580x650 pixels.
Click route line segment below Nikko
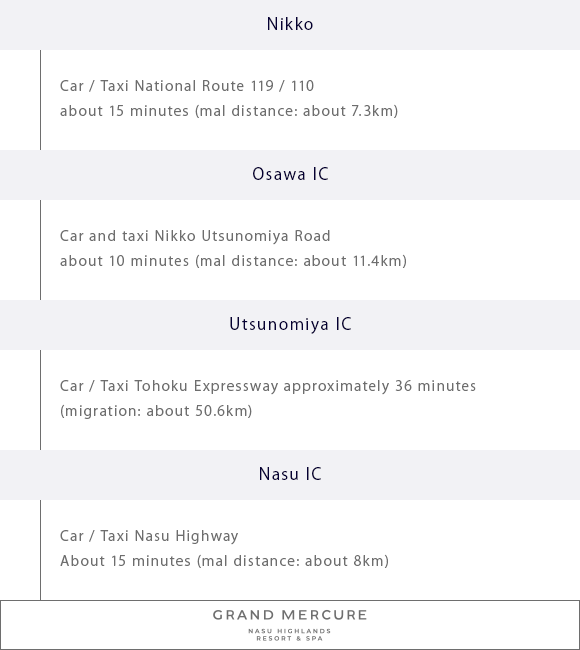click(x=40, y=100)
